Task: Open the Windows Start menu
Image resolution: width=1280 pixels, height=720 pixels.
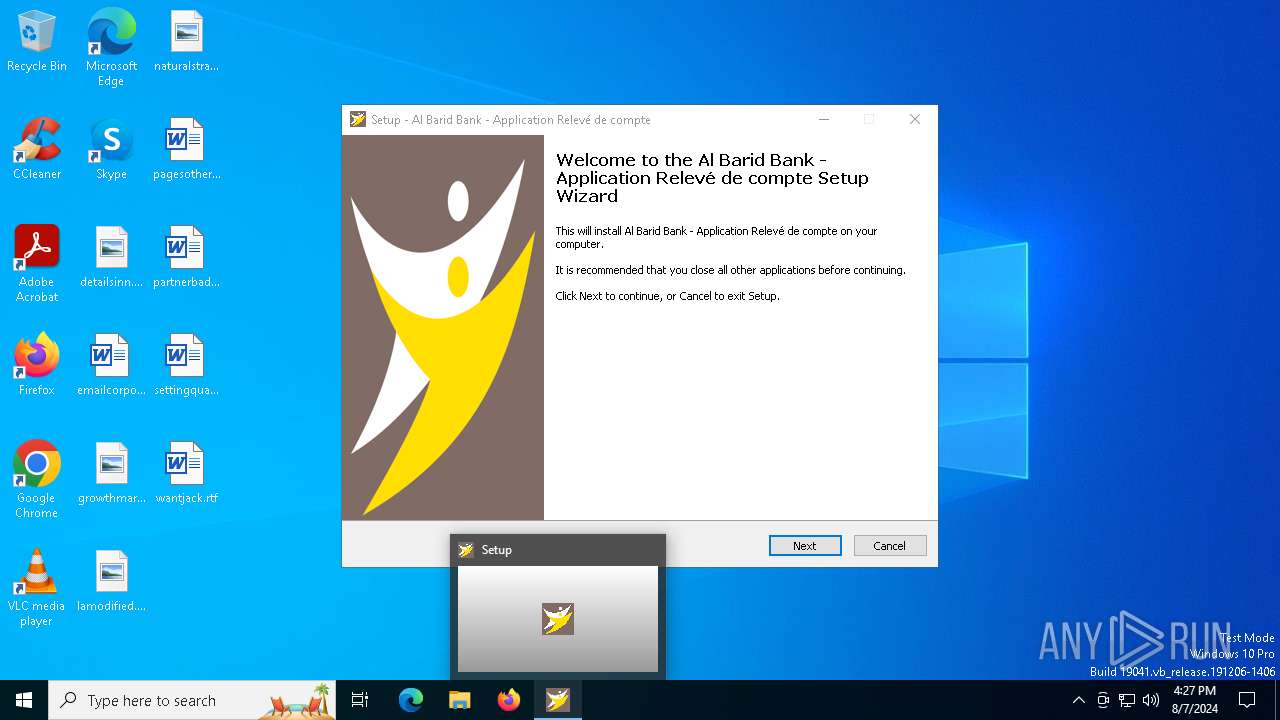Action: [24, 700]
